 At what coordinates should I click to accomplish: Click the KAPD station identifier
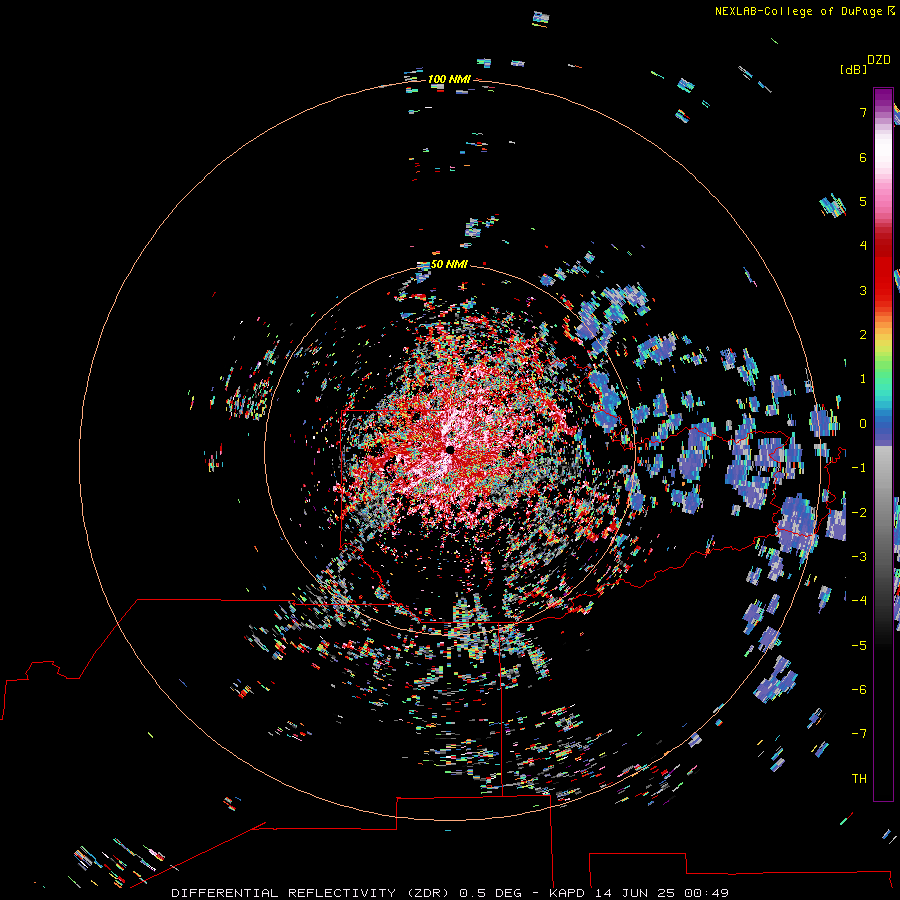567,893
